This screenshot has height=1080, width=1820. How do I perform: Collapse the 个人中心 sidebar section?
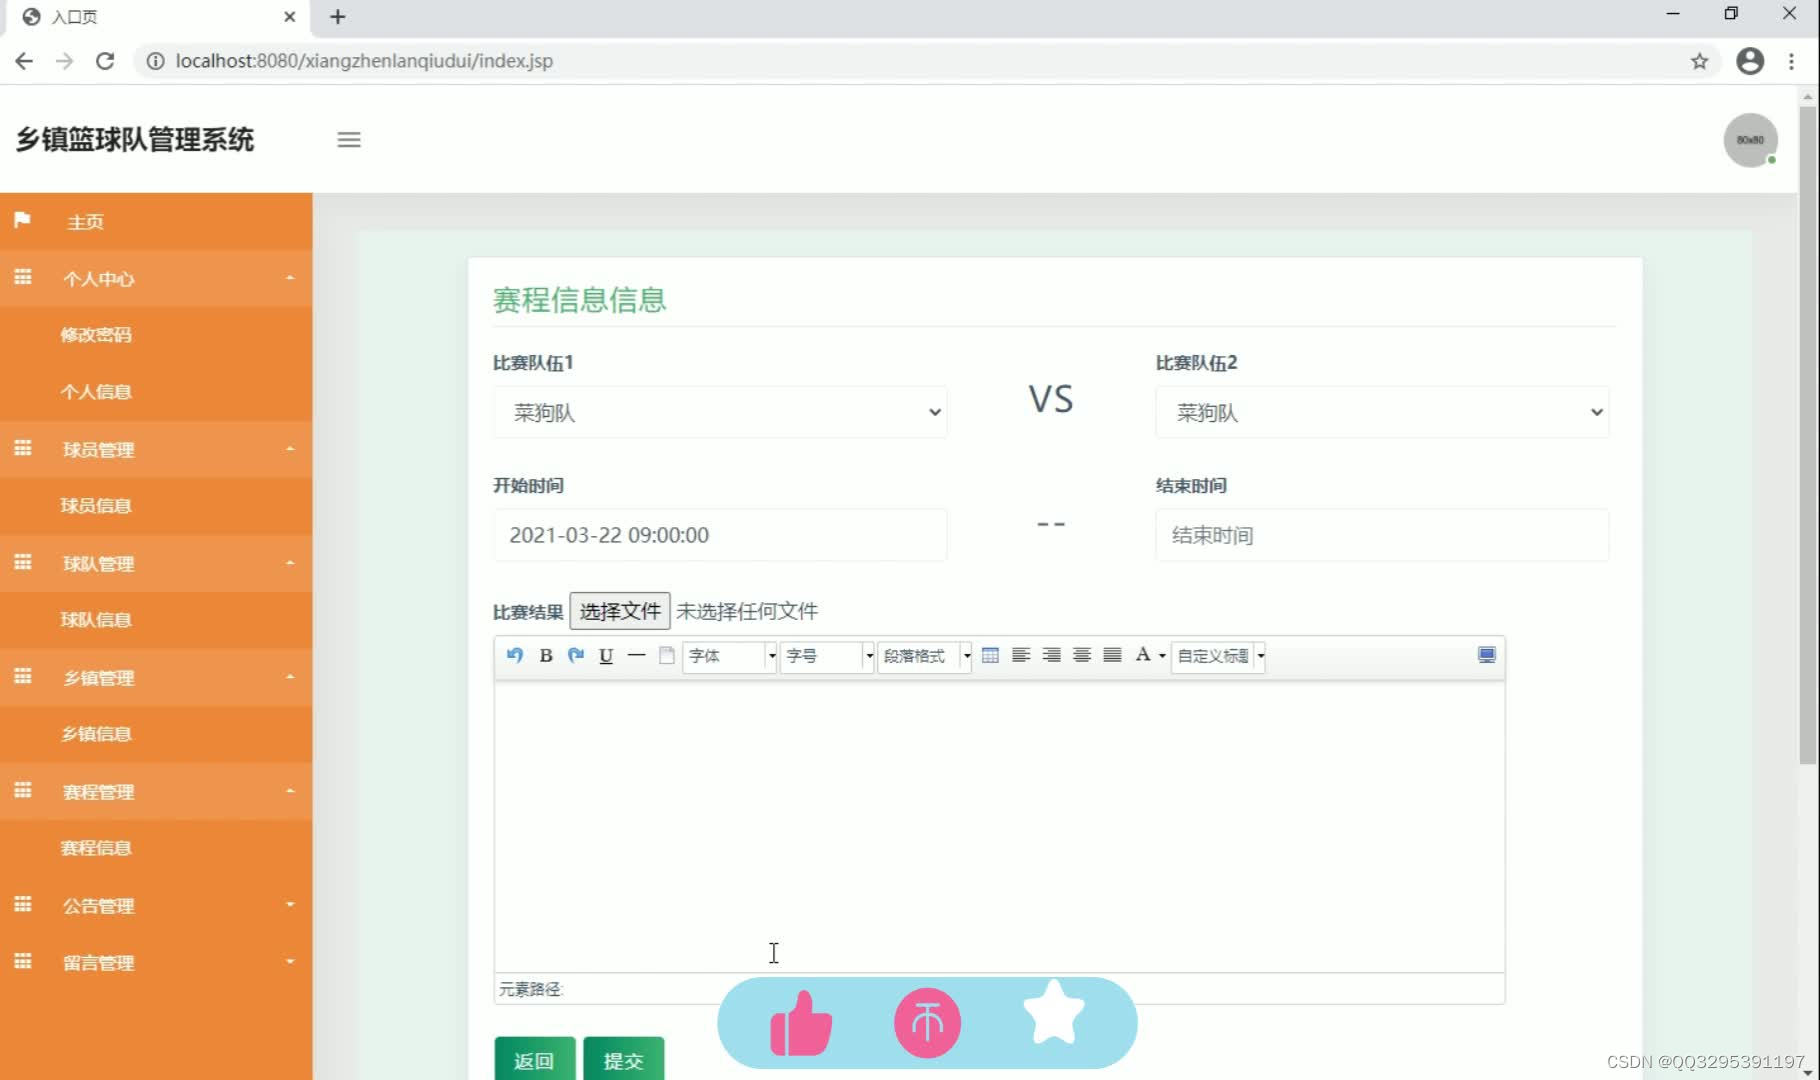(x=156, y=278)
